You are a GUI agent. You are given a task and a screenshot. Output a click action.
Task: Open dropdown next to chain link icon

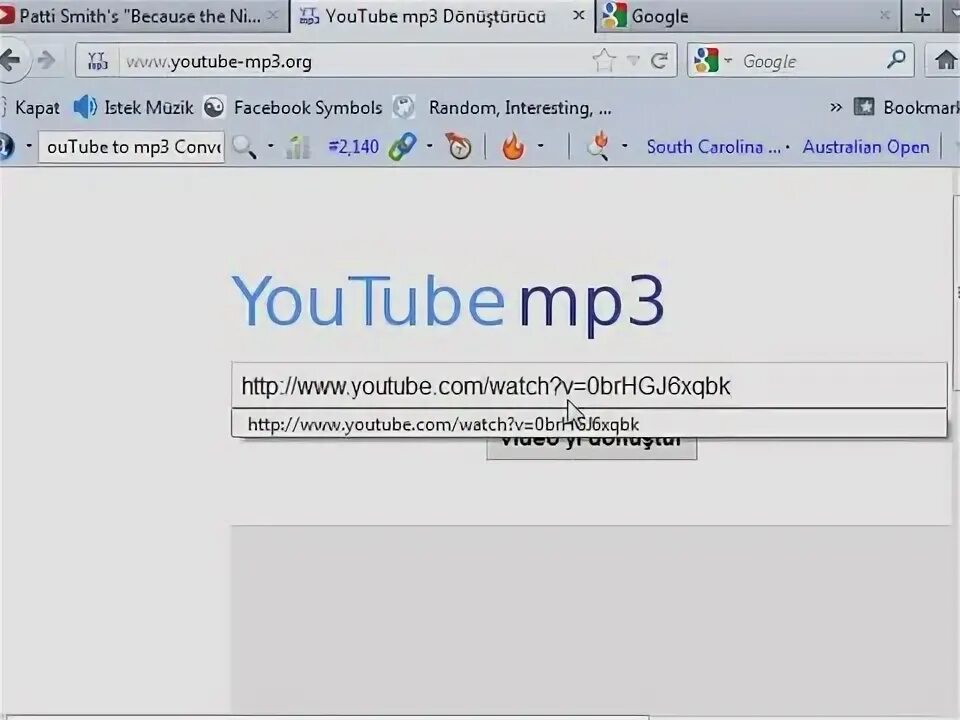[x=429, y=146]
